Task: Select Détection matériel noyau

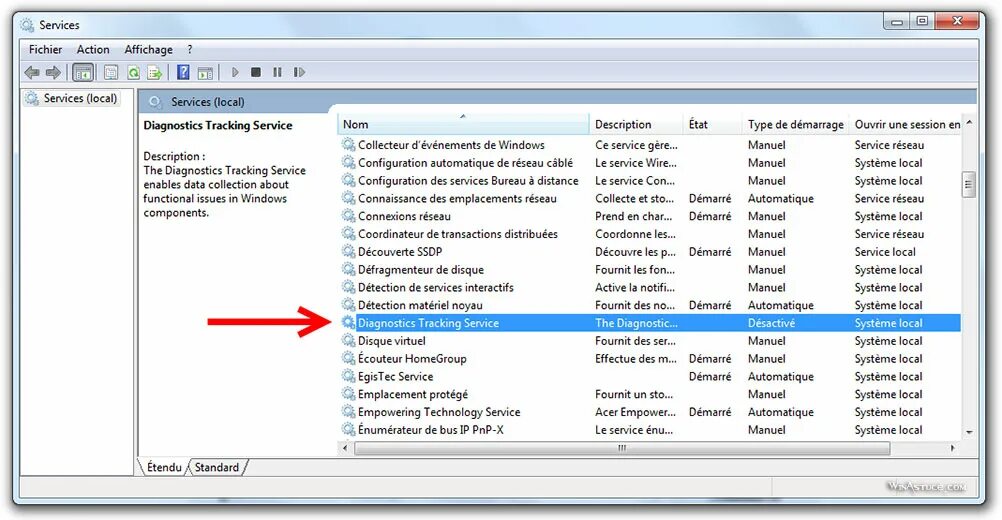Action: (x=420, y=305)
